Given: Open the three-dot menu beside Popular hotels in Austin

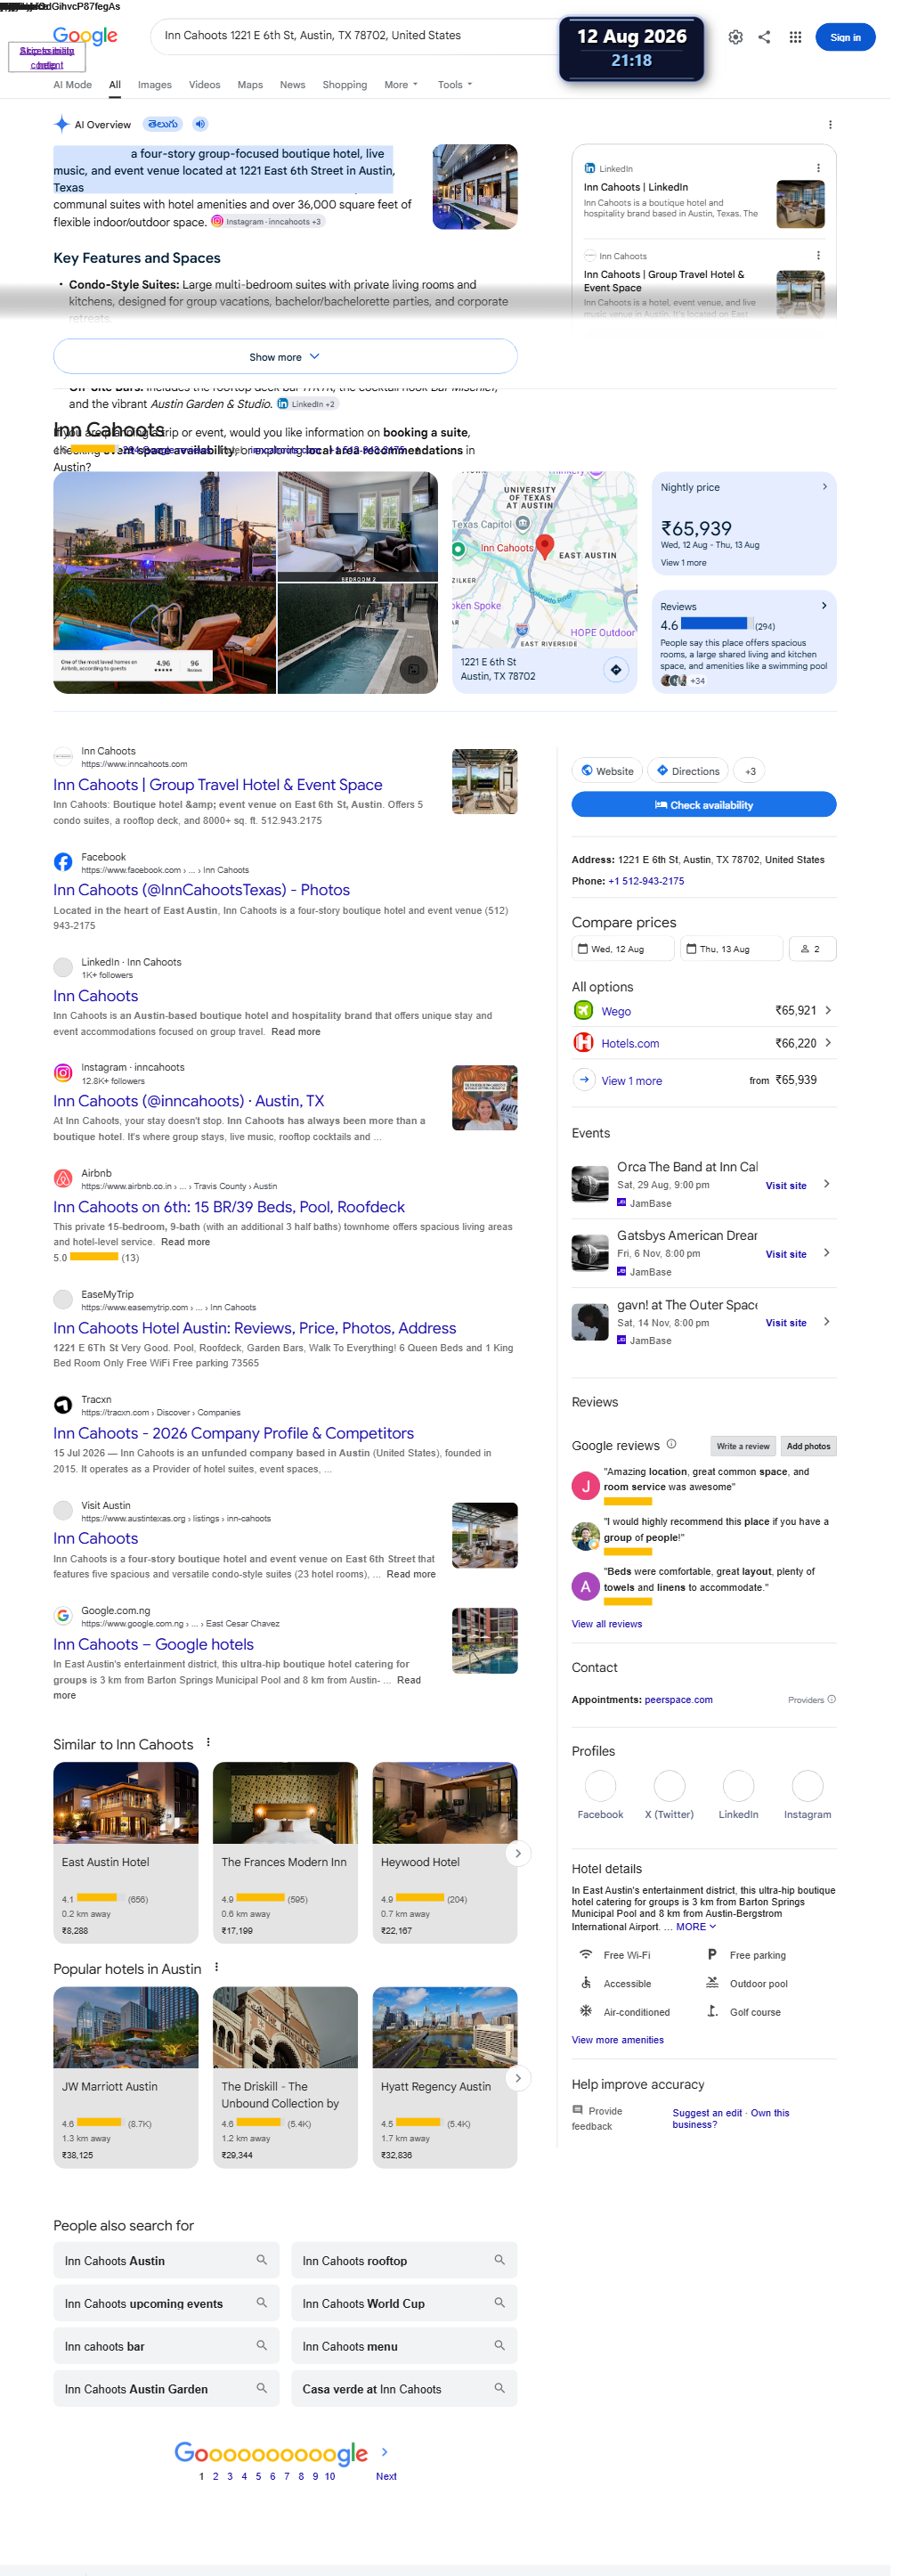Looking at the screenshot, I should (216, 1967).
